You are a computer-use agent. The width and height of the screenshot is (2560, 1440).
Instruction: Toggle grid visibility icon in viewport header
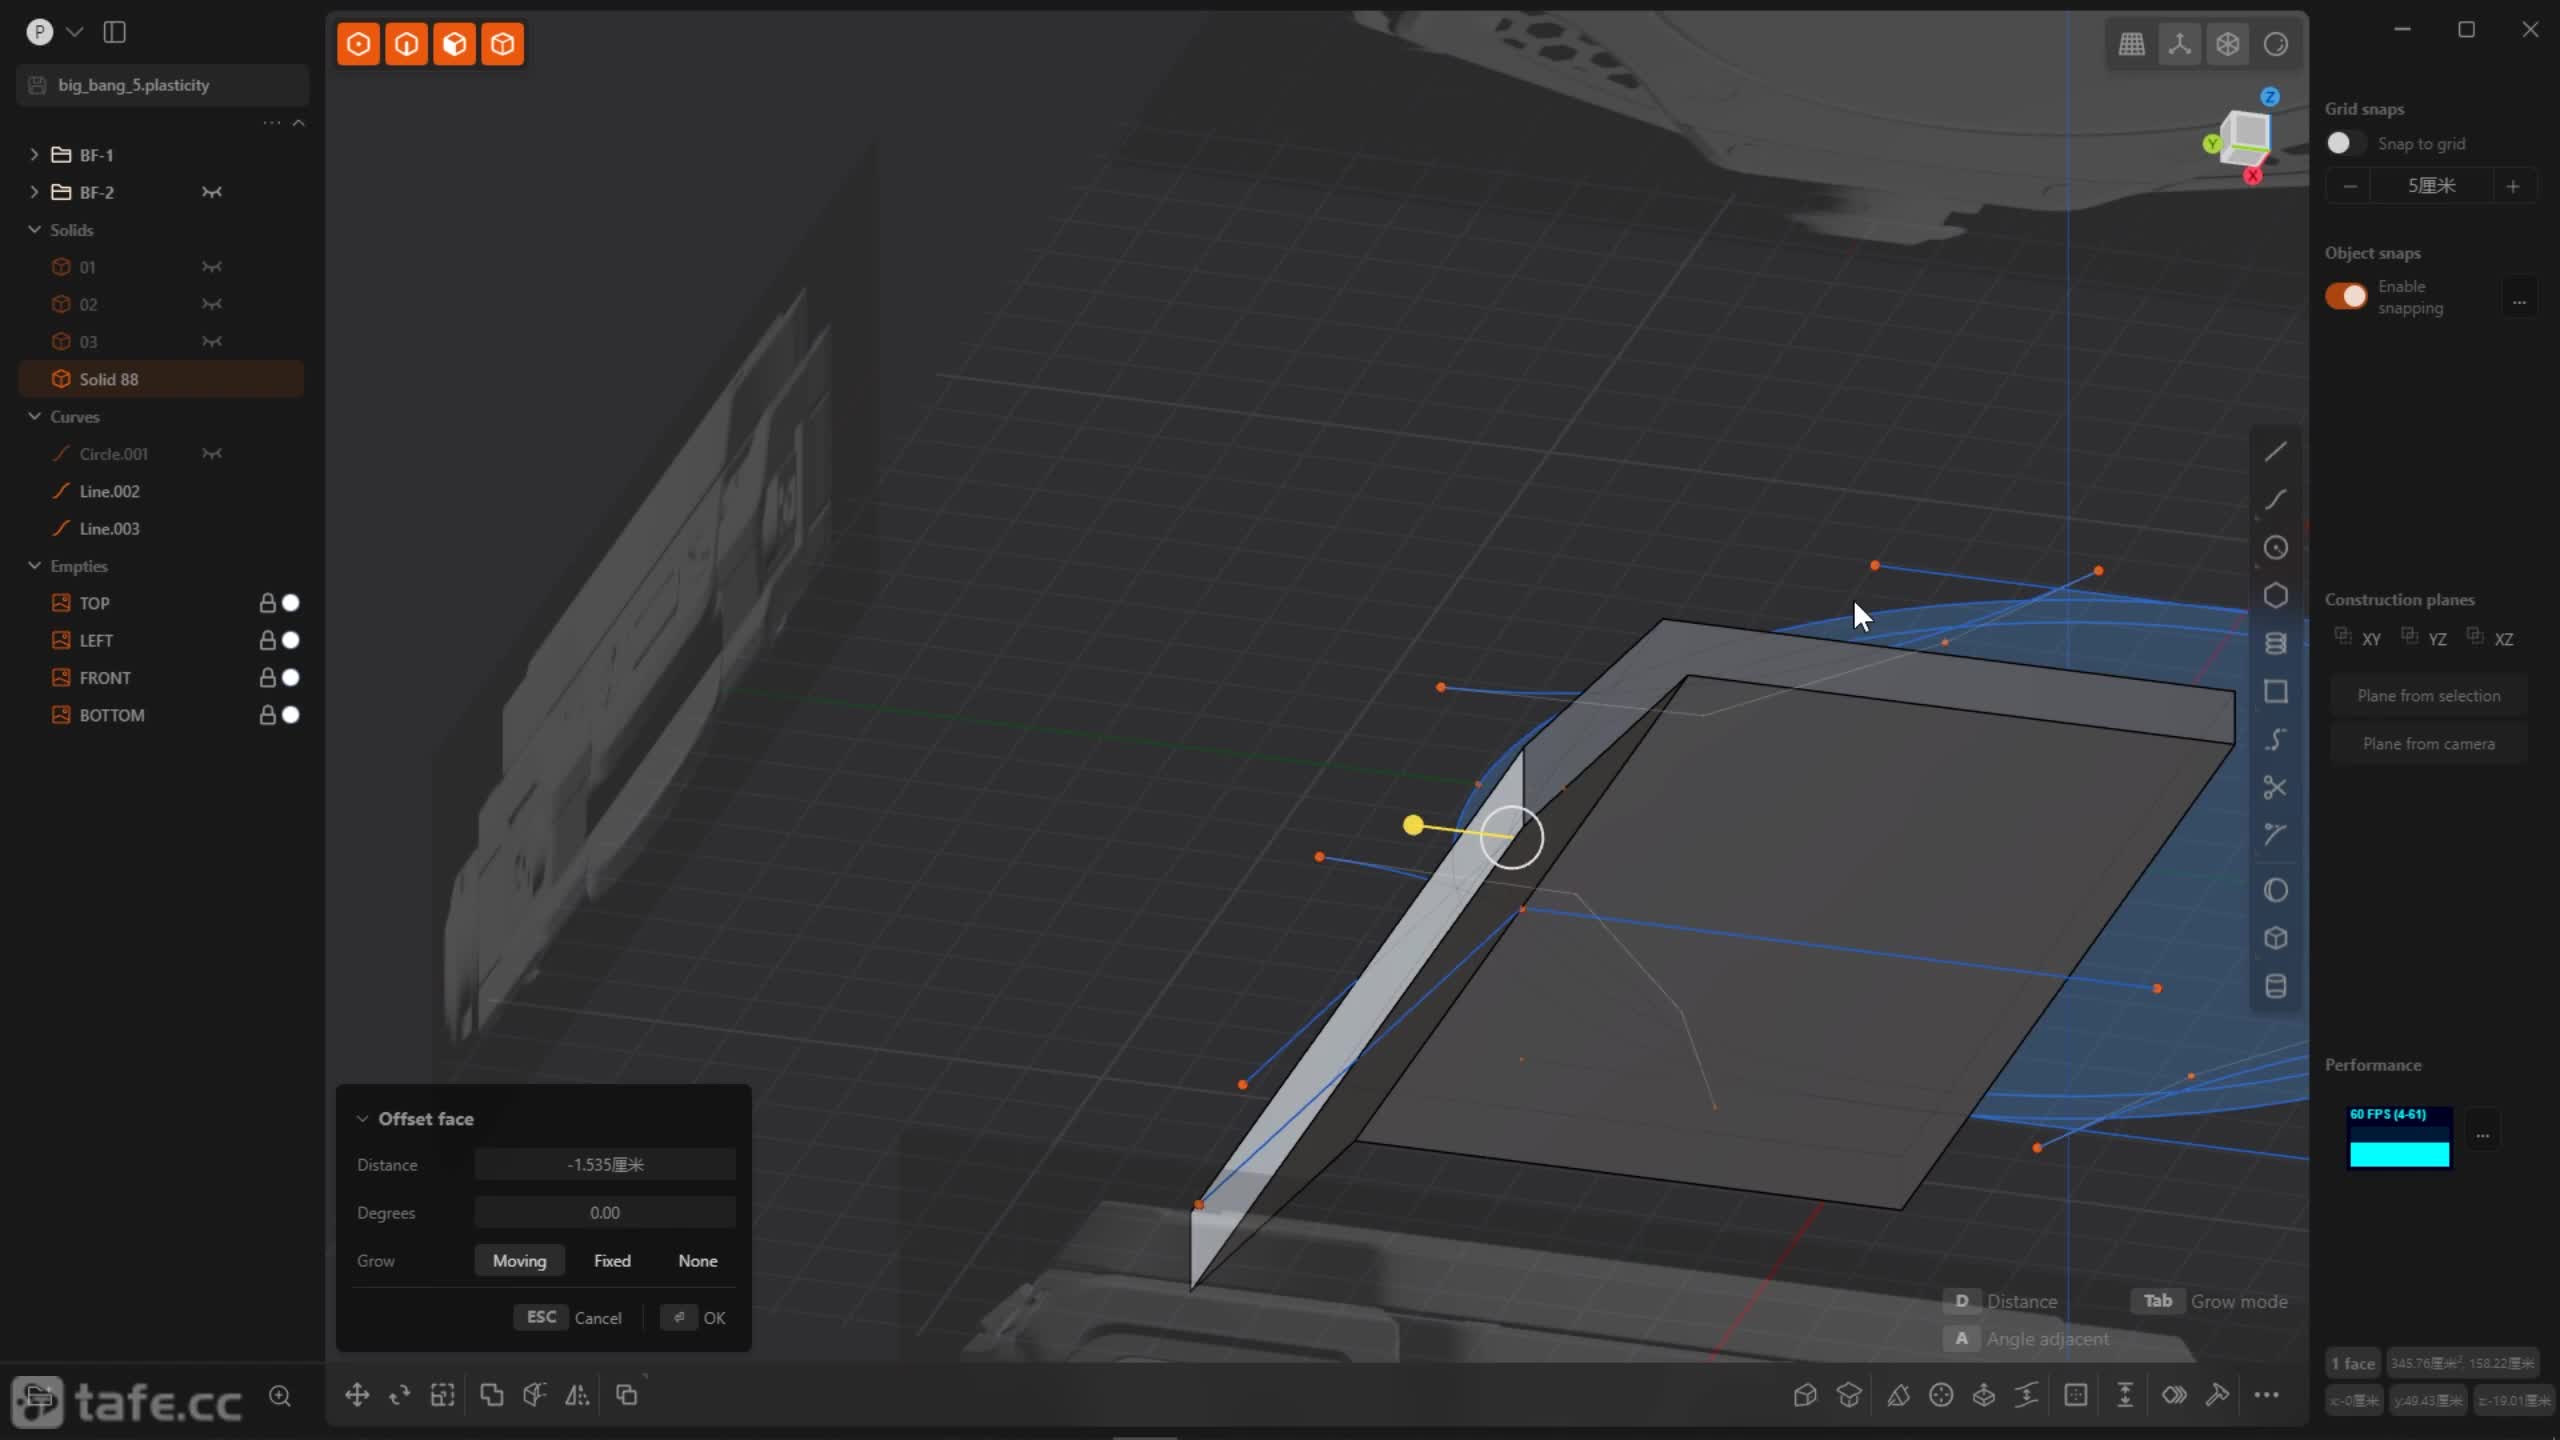pyautogui.click(x=2131, y=44)
